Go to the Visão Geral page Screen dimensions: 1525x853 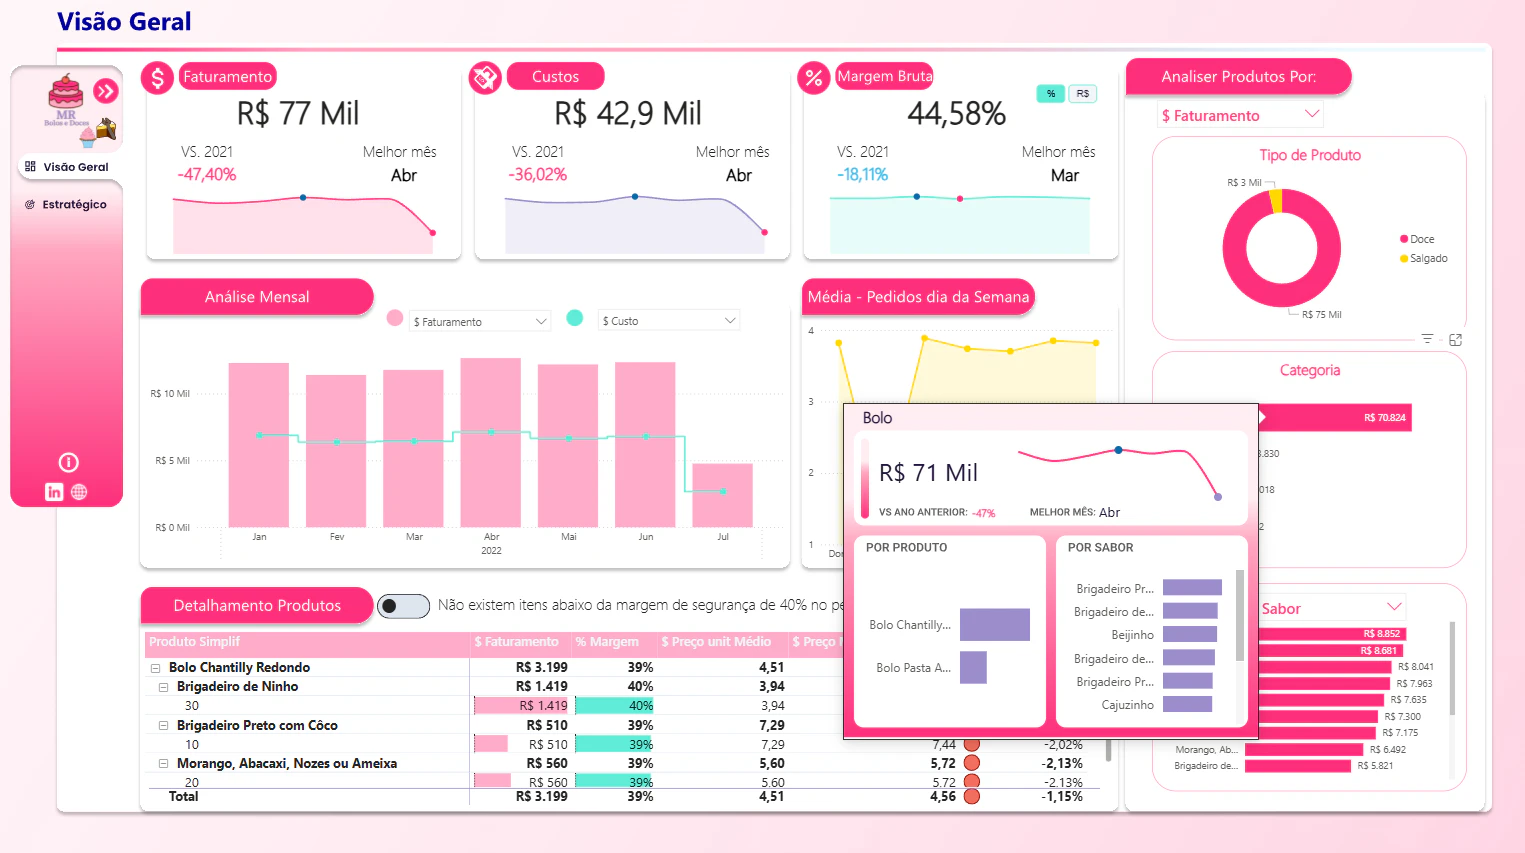[x=67, y=167]
